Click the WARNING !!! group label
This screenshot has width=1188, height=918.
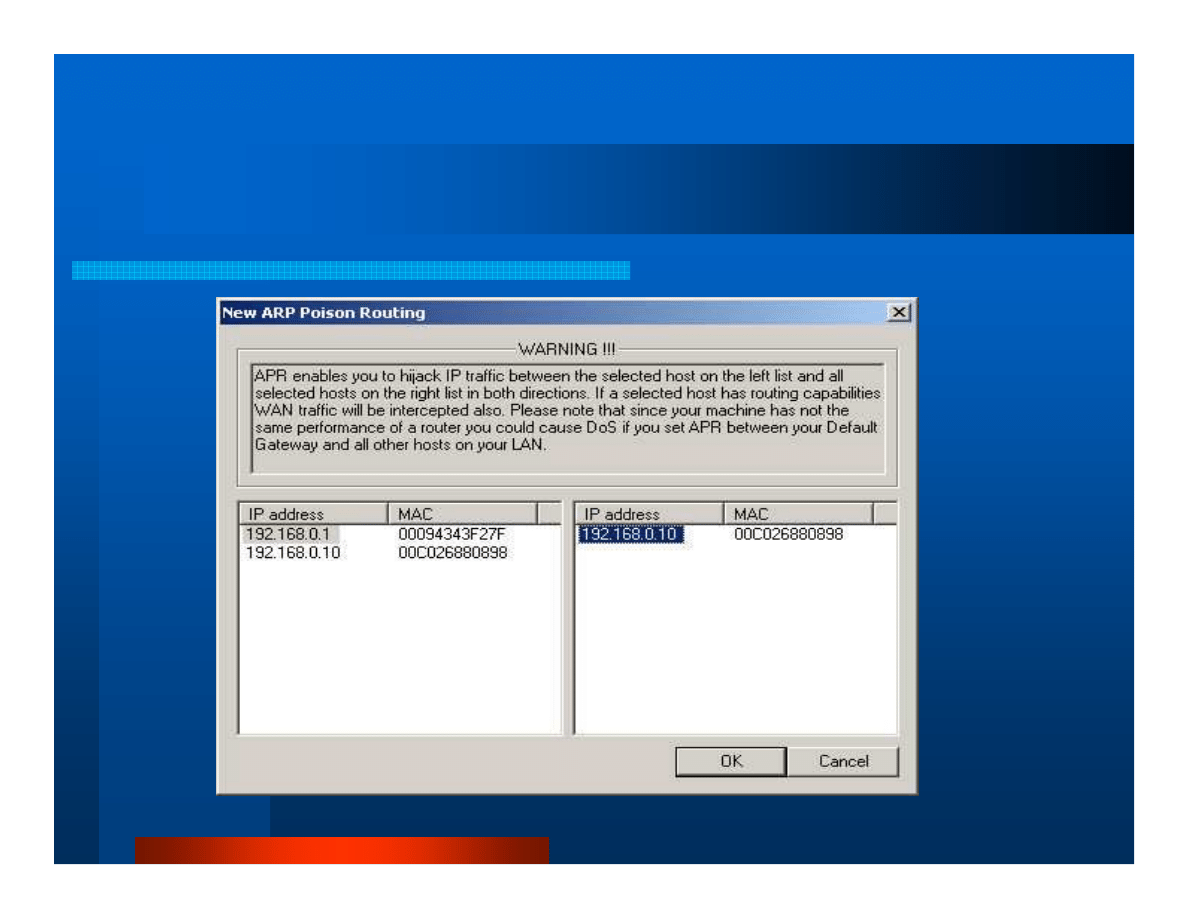click(x=566, y=349)
